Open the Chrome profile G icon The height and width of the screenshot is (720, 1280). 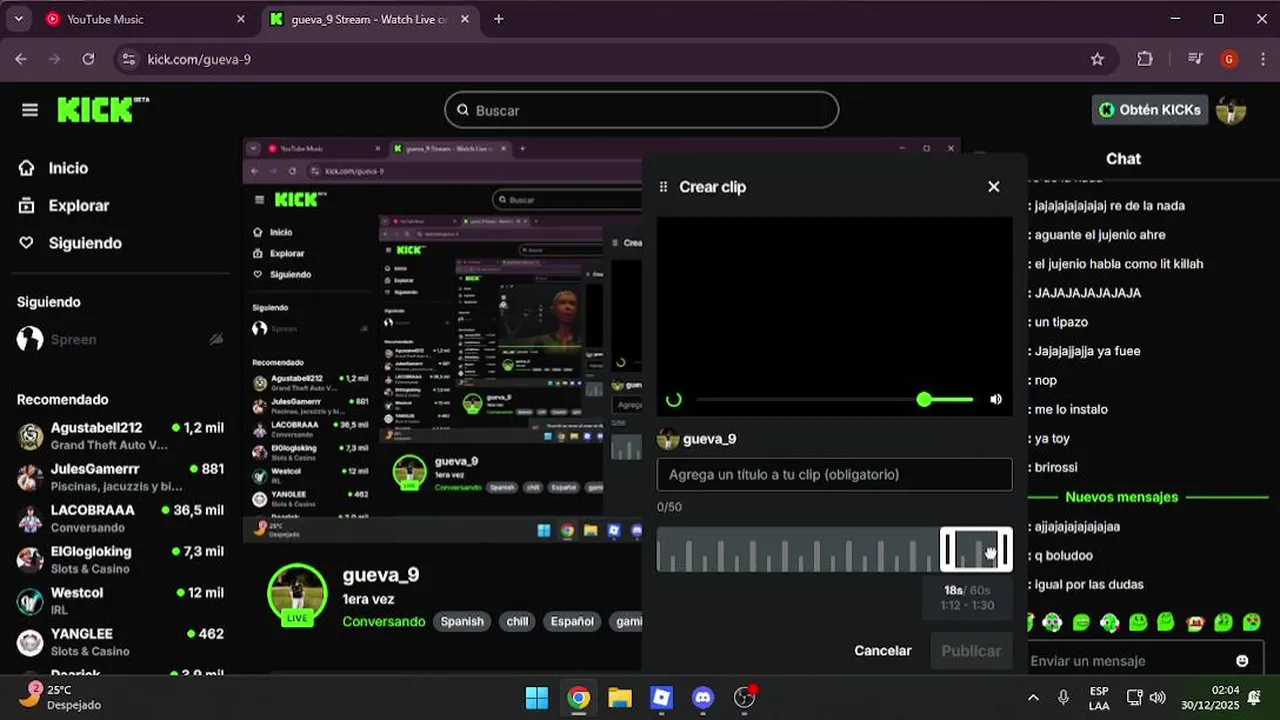(x=1229, y=59)
